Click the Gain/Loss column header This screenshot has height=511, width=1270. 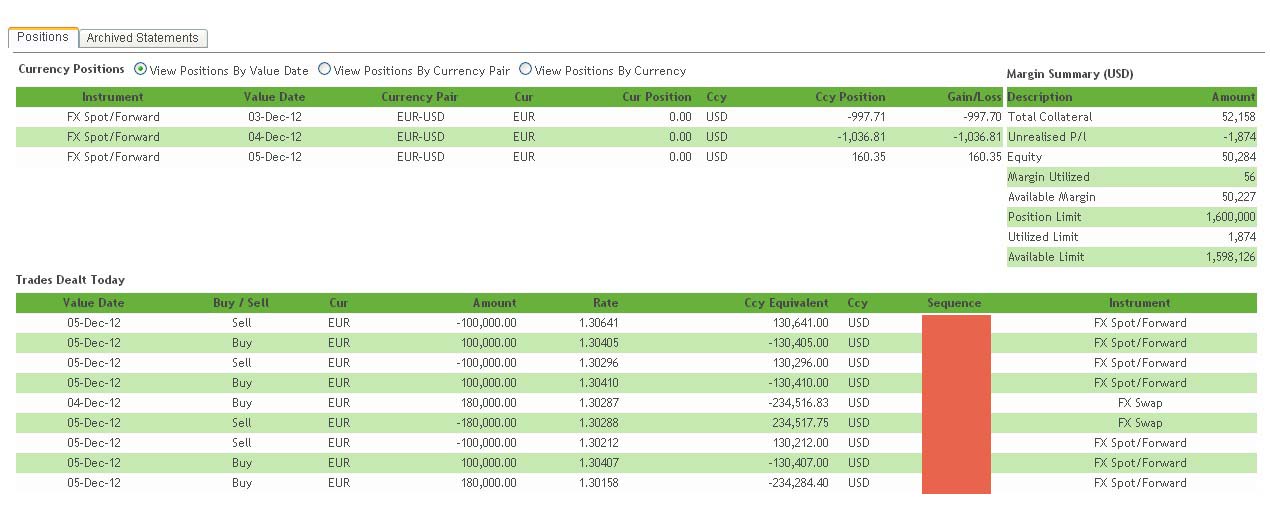pyautogui.click(x=974, y=97)
